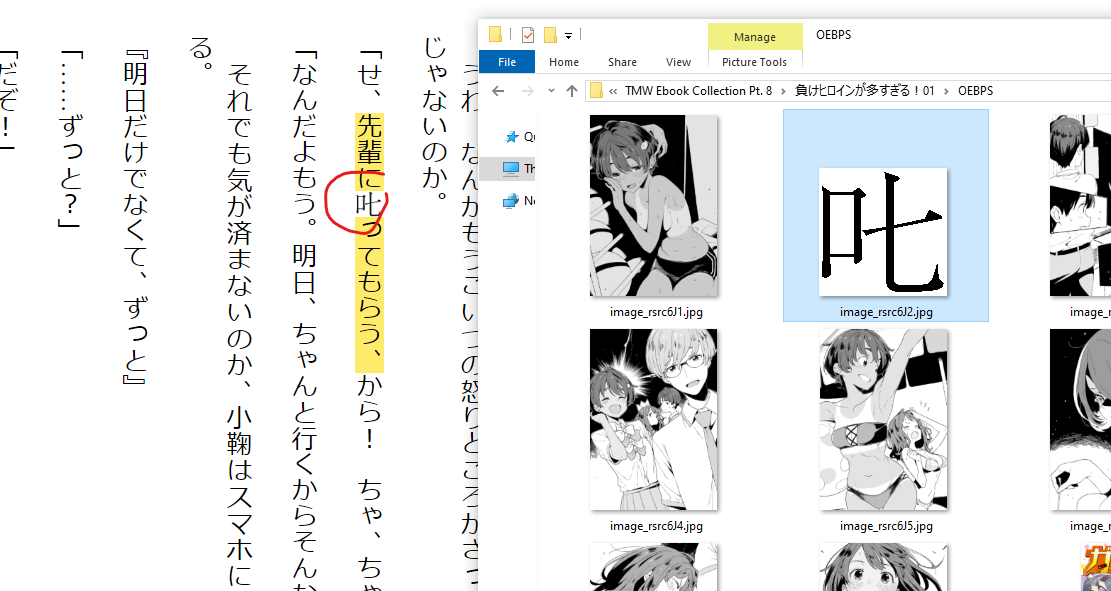Image resolution: width=1111 pixels, height=591 pixels.
Task: Click the OEBPS title in the Explorer title bar
Action: pos(833,34)
